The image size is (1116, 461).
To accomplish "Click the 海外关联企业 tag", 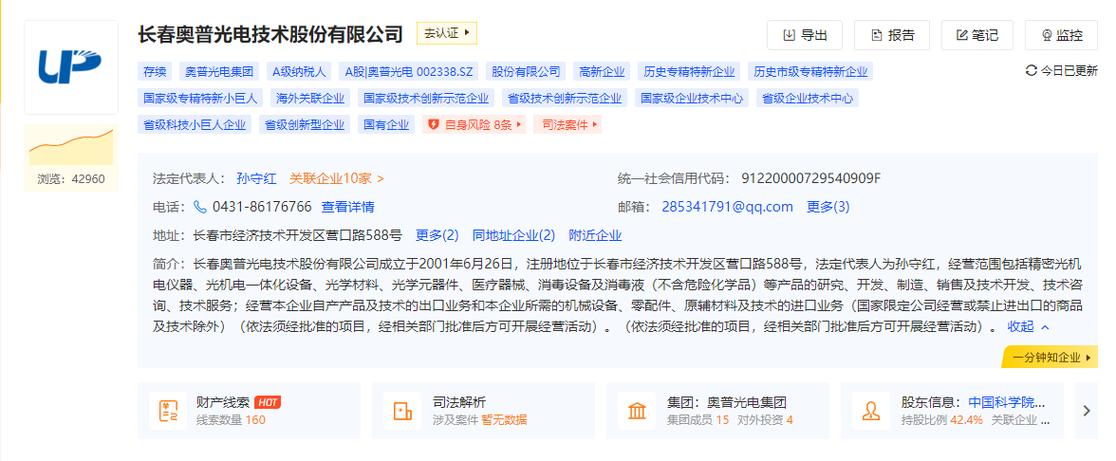I will (310, 98).
